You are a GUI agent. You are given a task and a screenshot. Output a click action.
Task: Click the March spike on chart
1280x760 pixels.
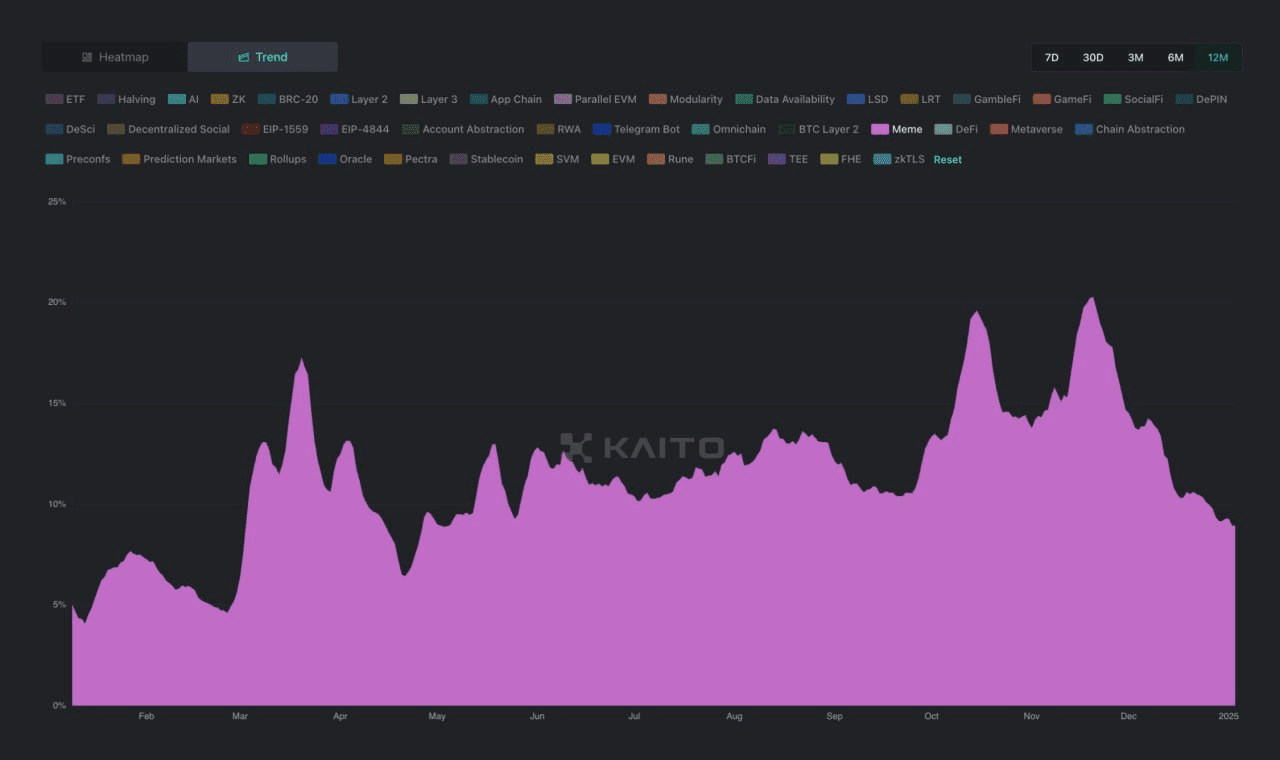coord(301,359)
